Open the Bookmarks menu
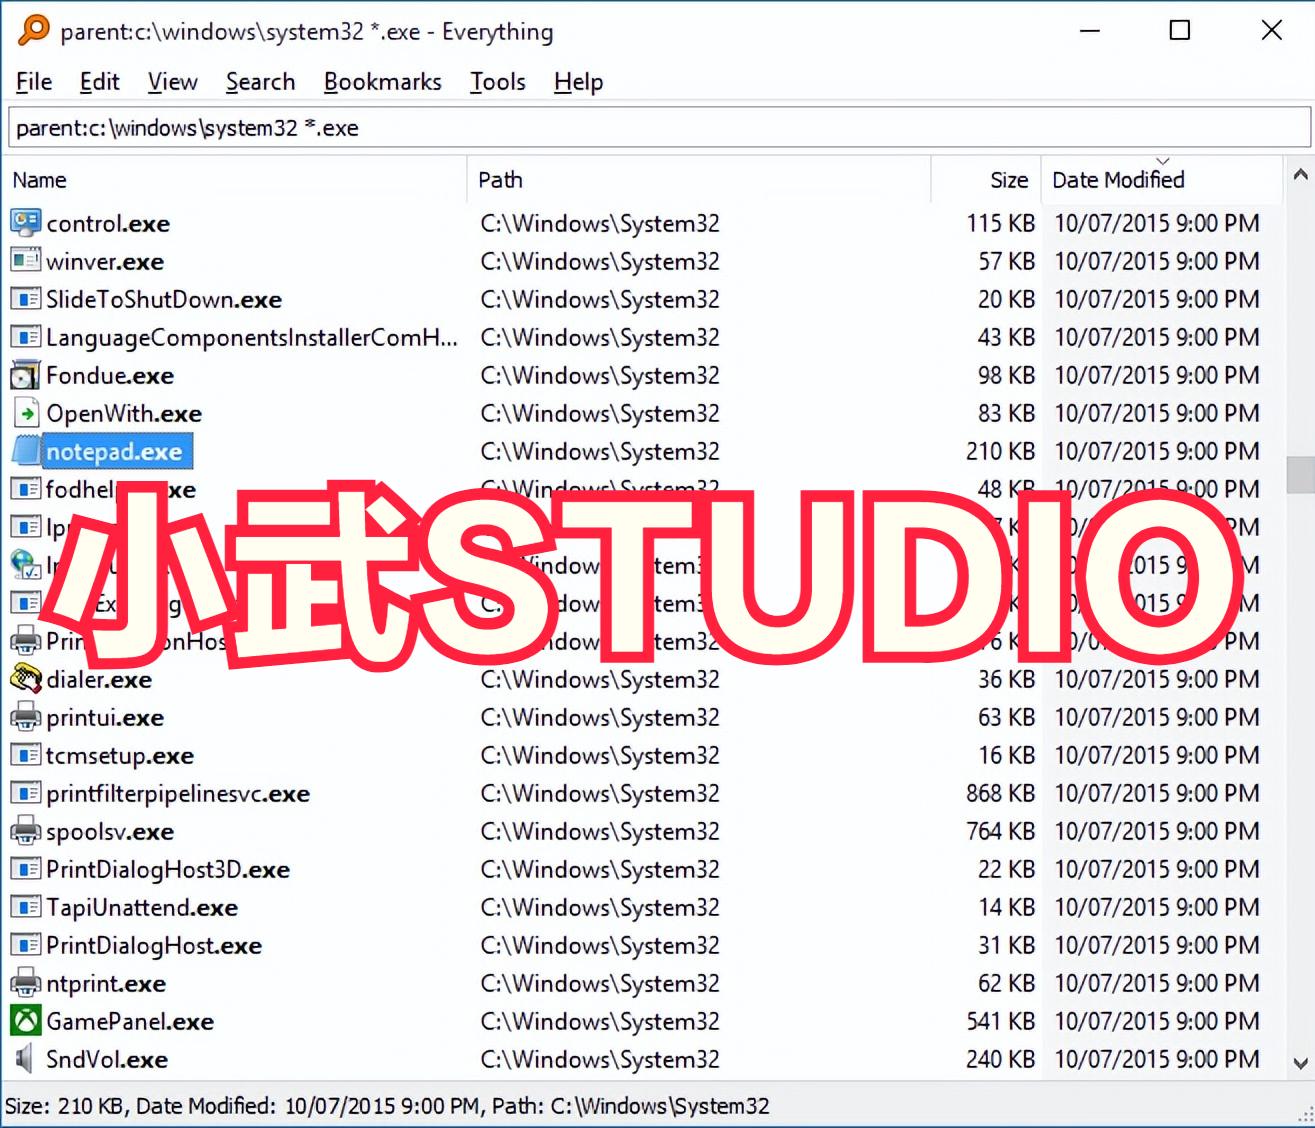This screenshot has width=1315, height=1128. (382, 82)
